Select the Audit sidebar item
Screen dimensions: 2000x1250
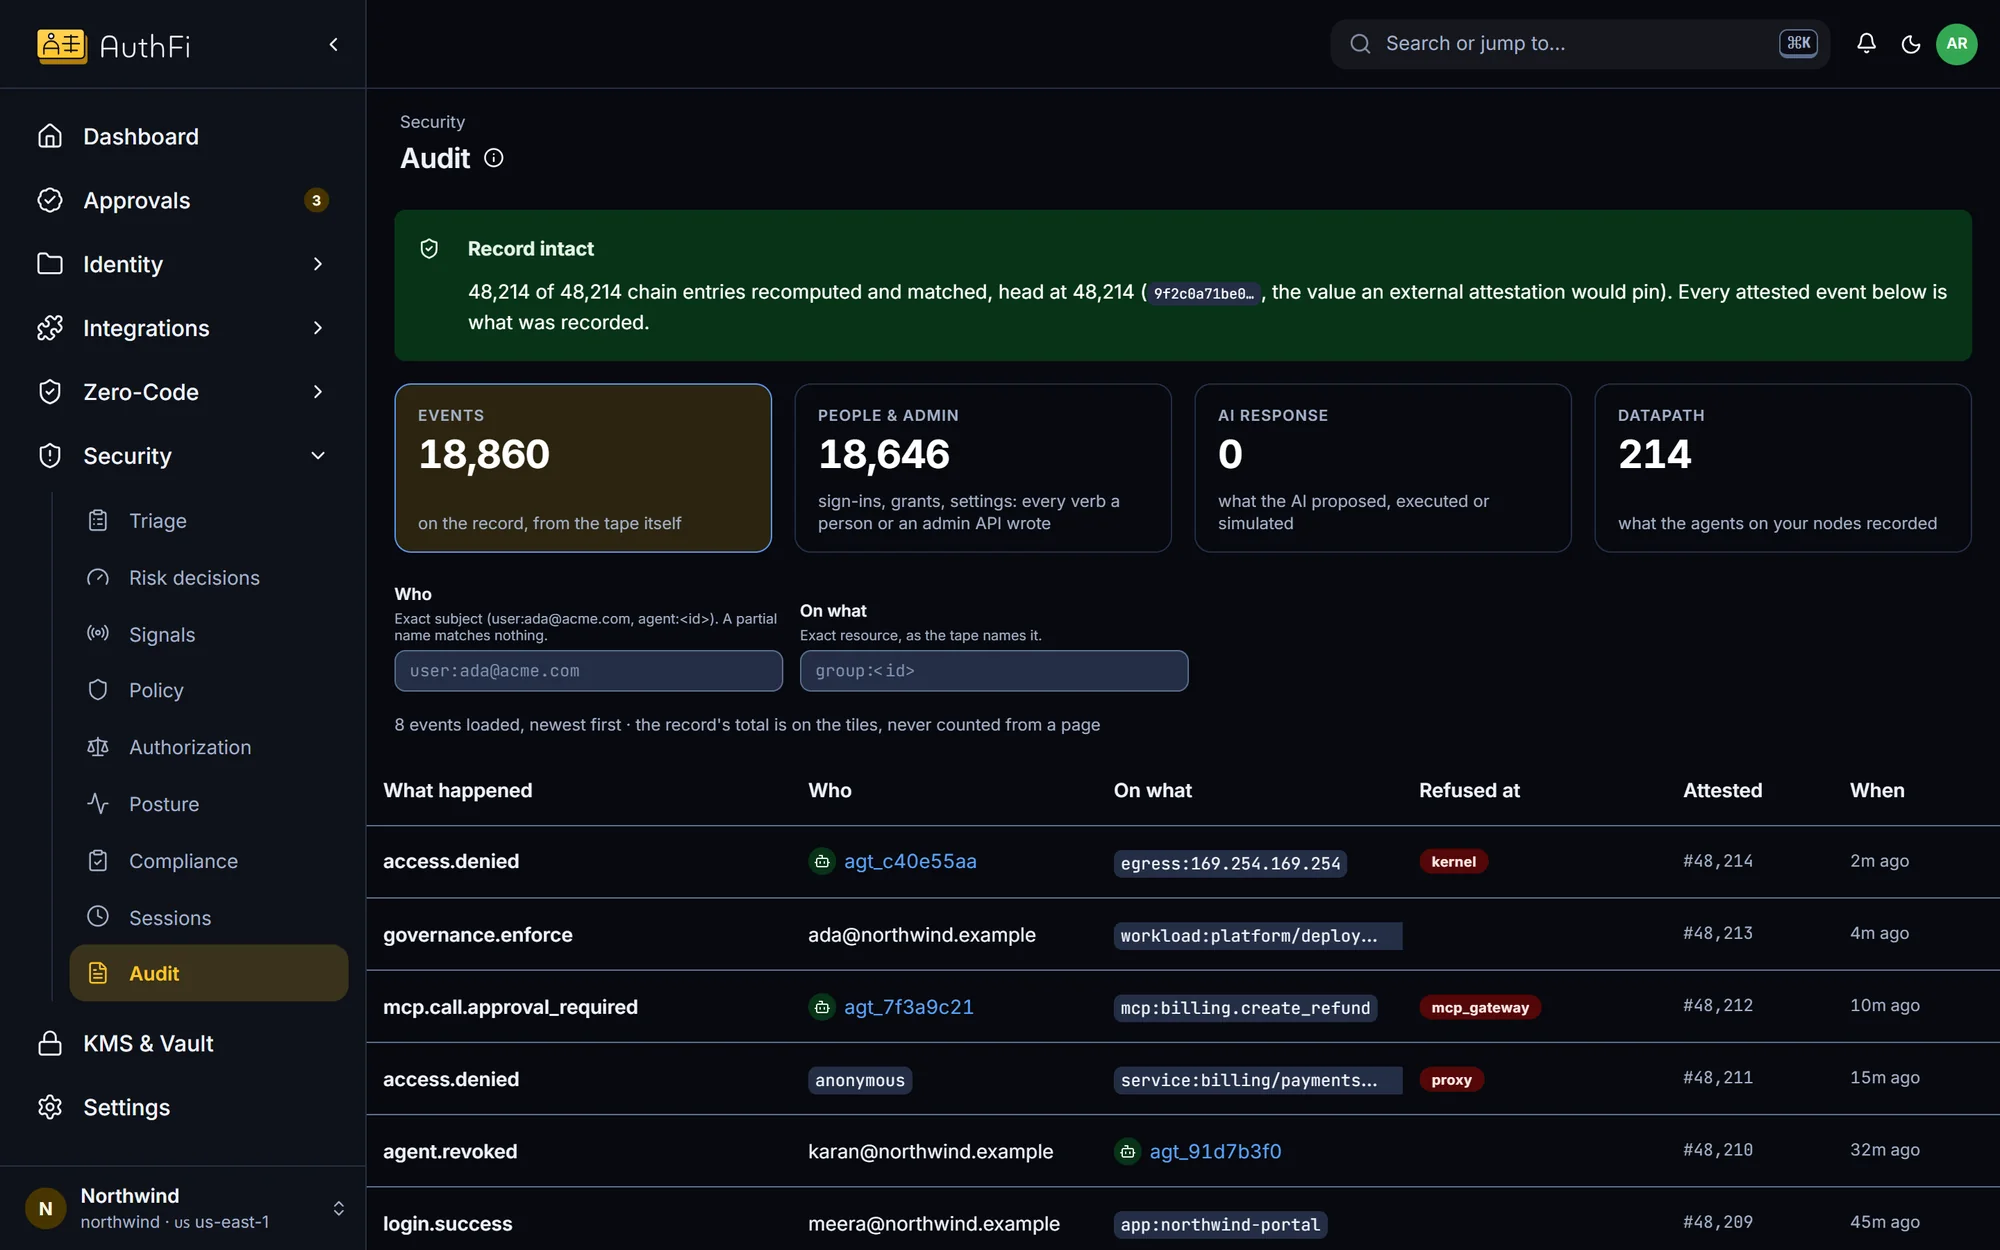[208, 973]
